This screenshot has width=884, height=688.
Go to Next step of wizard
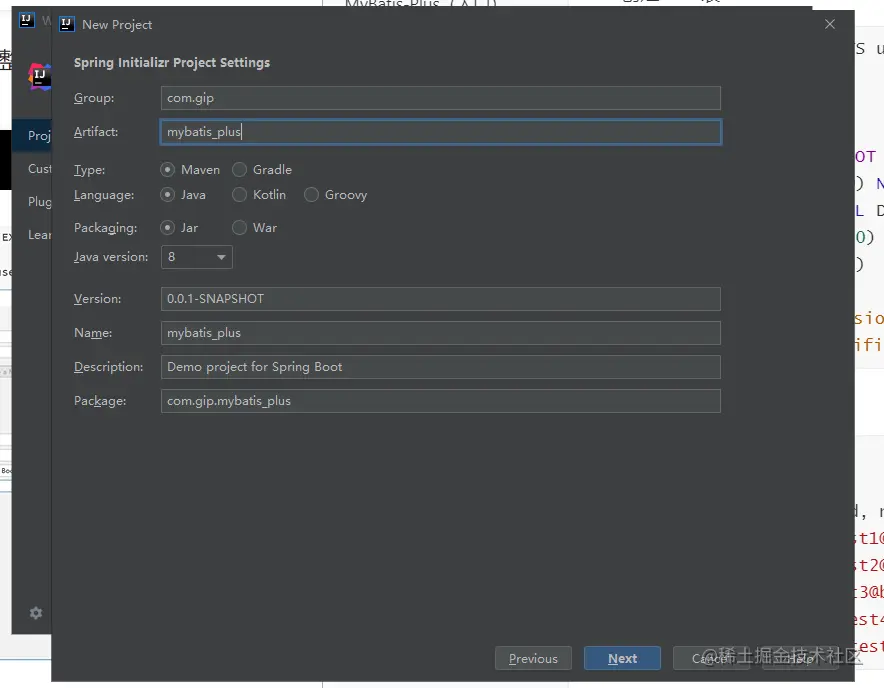point(622,658)
